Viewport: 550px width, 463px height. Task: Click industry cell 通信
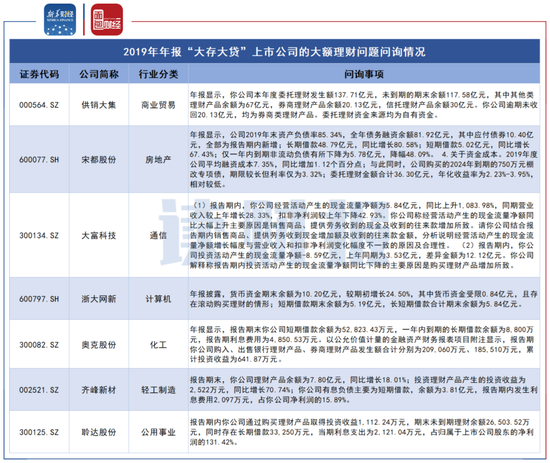point(158,235)
